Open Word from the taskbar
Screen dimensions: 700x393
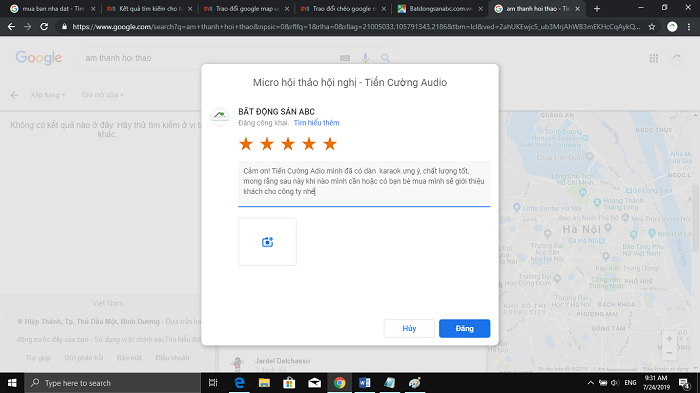click(x=364, y=383)
